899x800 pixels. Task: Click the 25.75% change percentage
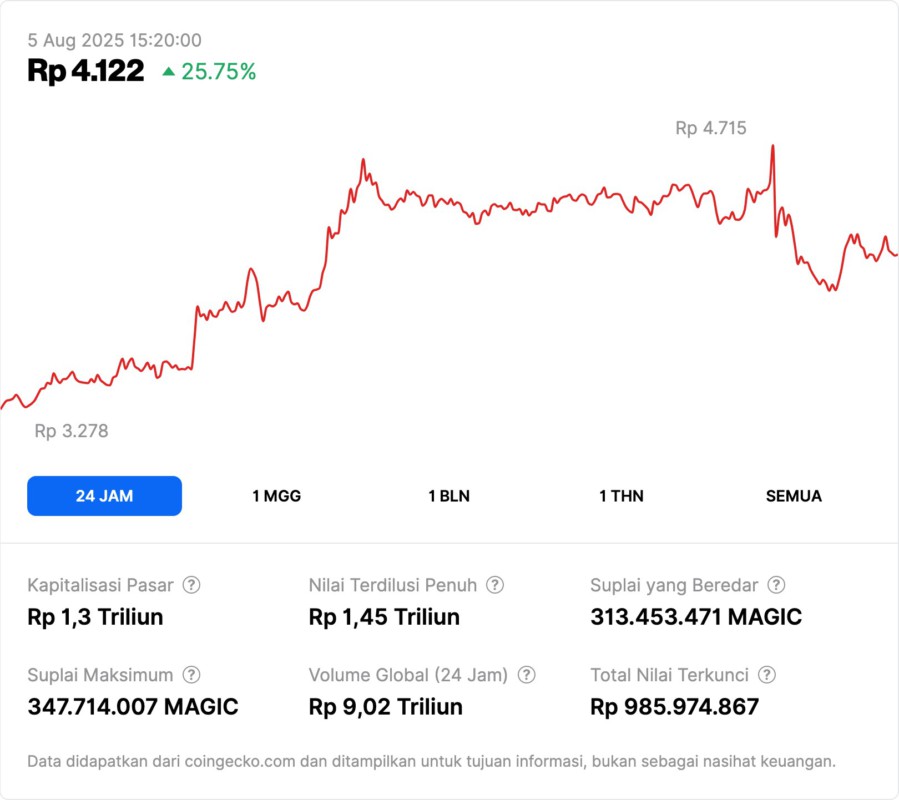click(x=218, y=72)
